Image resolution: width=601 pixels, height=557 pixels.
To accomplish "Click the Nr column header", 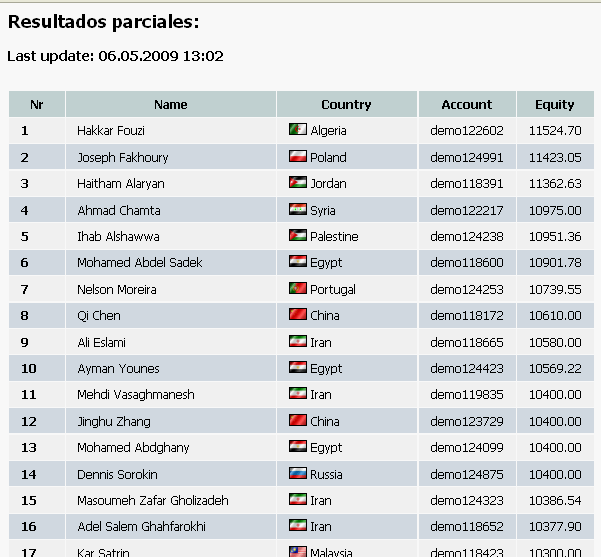I will click(37, 104).
